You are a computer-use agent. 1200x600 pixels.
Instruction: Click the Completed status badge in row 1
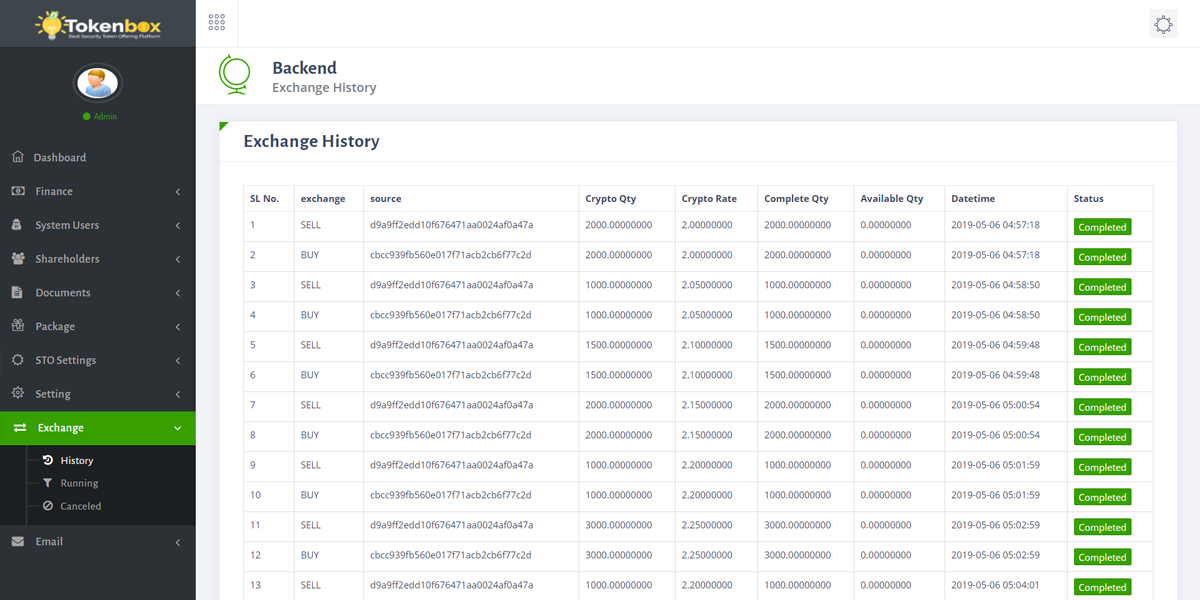[1102, 227]
